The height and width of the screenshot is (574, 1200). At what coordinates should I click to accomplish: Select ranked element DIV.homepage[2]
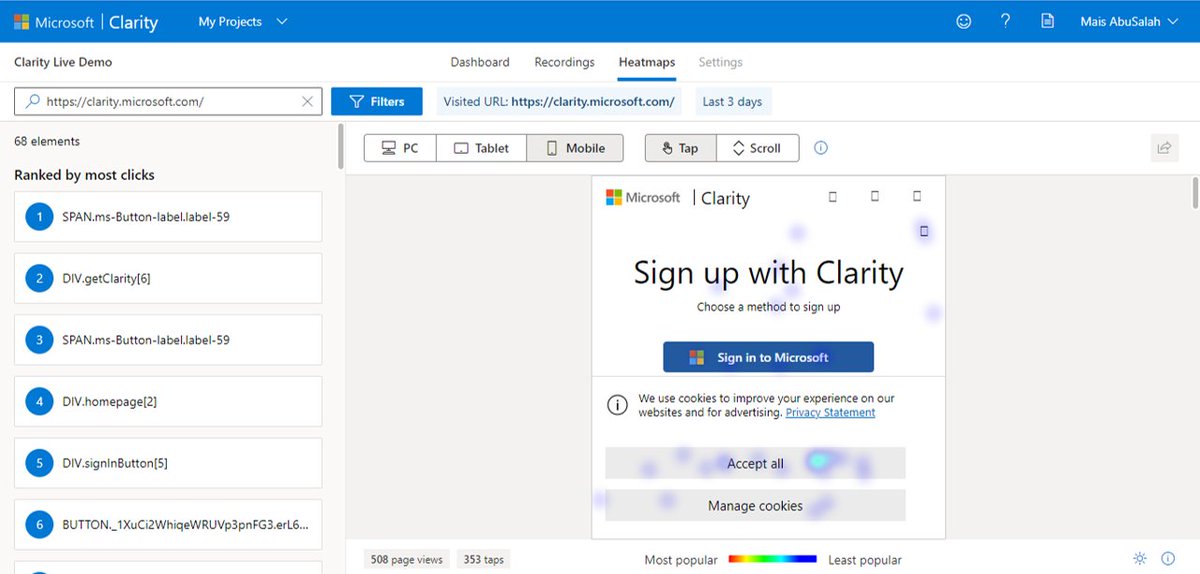[x=168, y=401]
